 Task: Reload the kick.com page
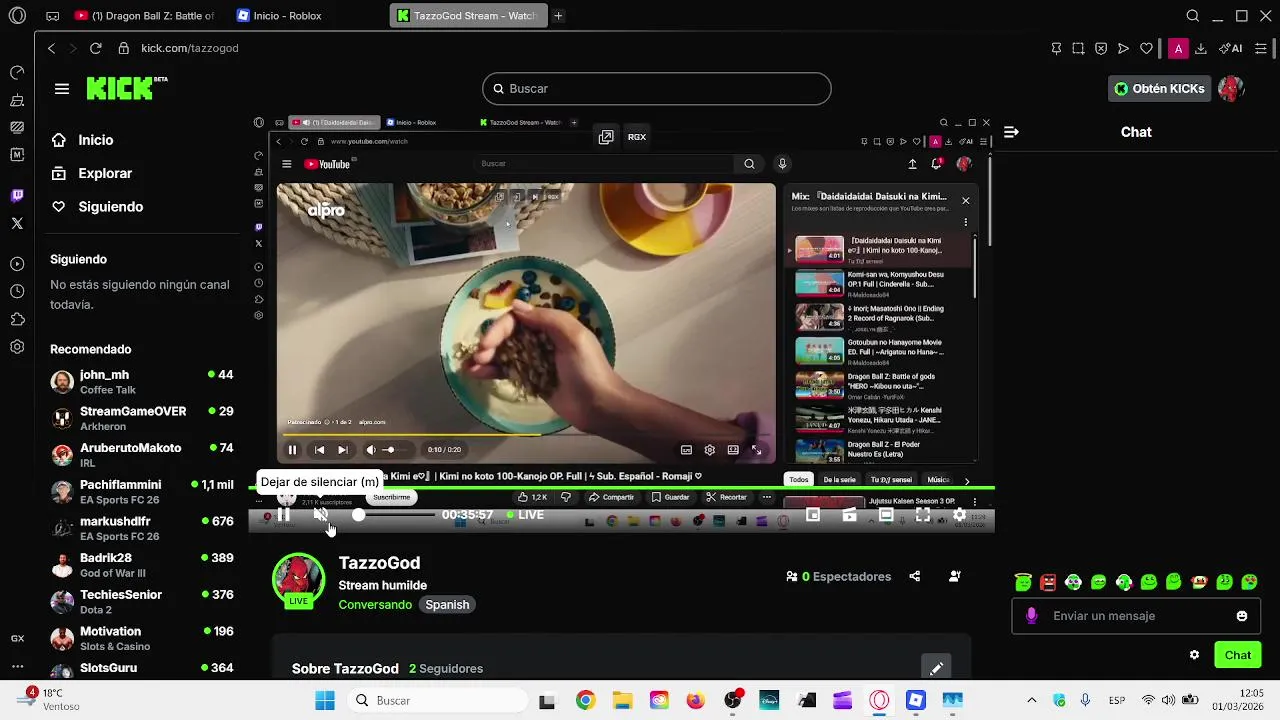coord(95,48)
